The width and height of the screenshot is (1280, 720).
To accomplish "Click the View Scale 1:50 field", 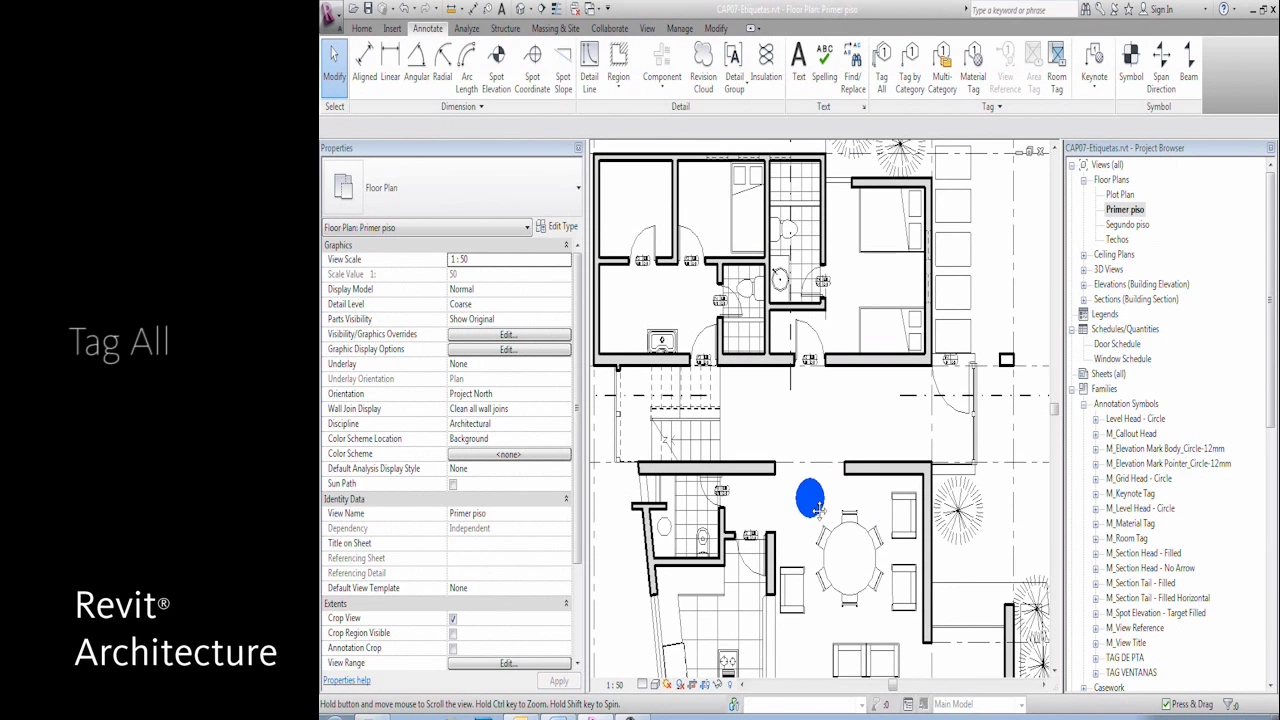I will [509, 260].
